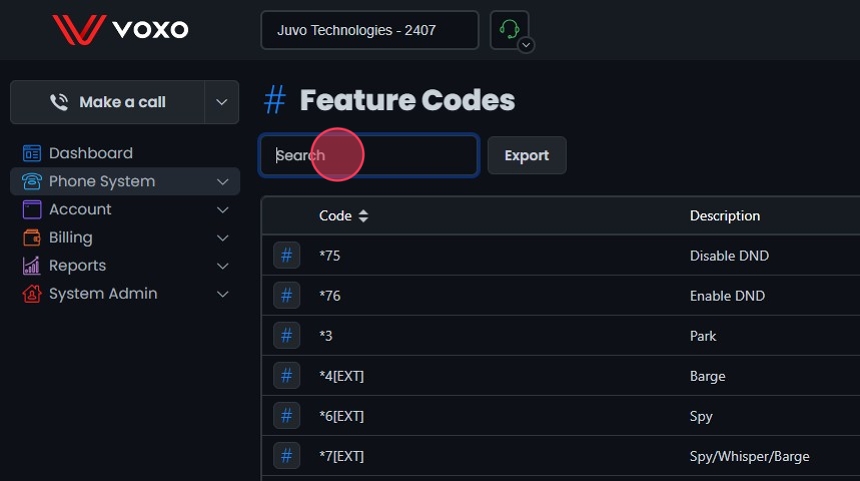Open System Admin menu
This screenshot has height=481, width=860.
tap(102, 294)
